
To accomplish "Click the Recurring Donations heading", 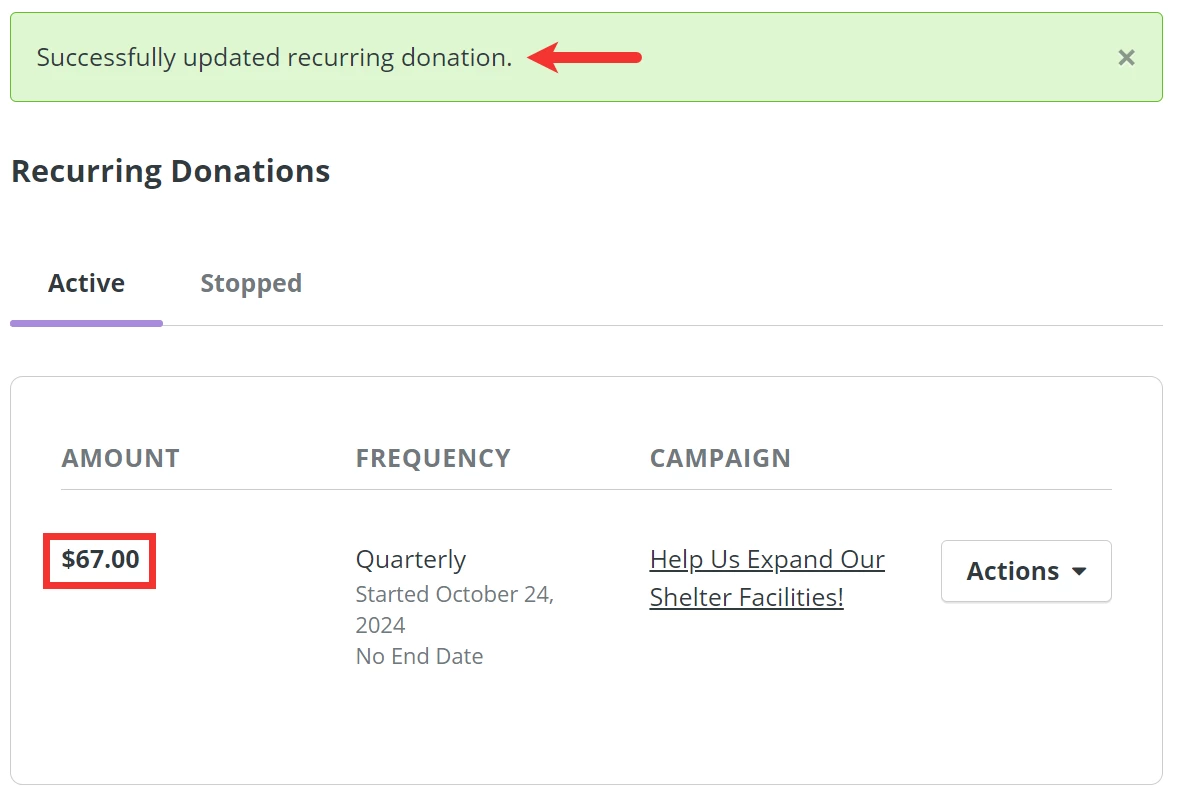I will 170,171.
